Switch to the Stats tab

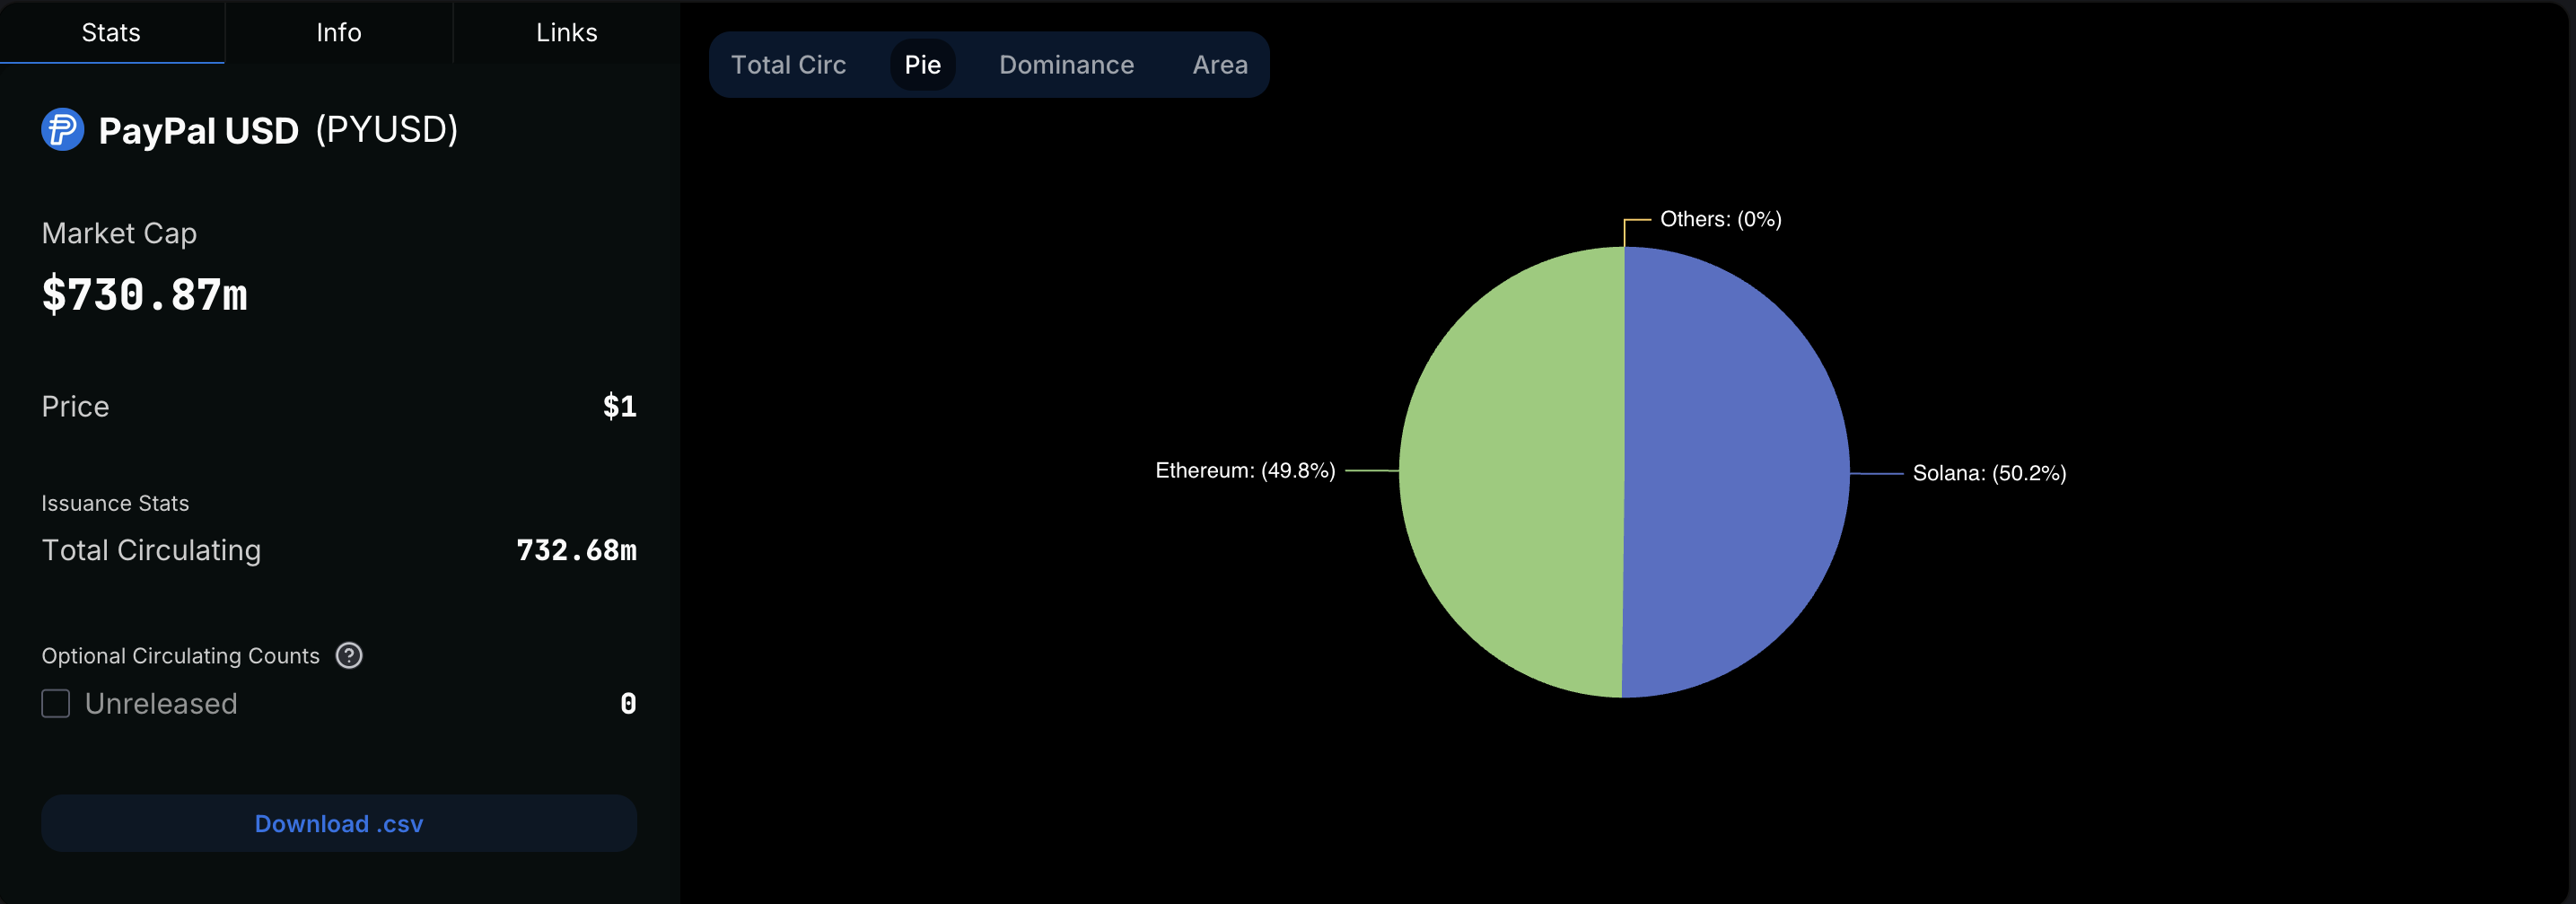[111, 33]
